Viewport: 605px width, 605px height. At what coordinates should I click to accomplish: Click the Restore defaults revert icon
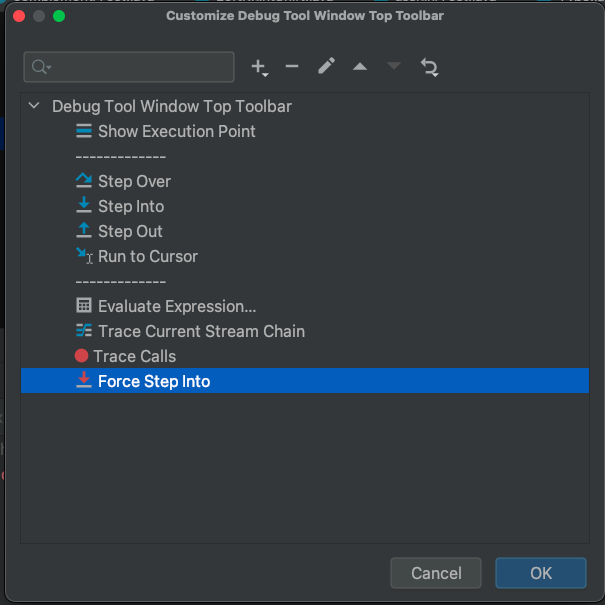tap(429, 67)
